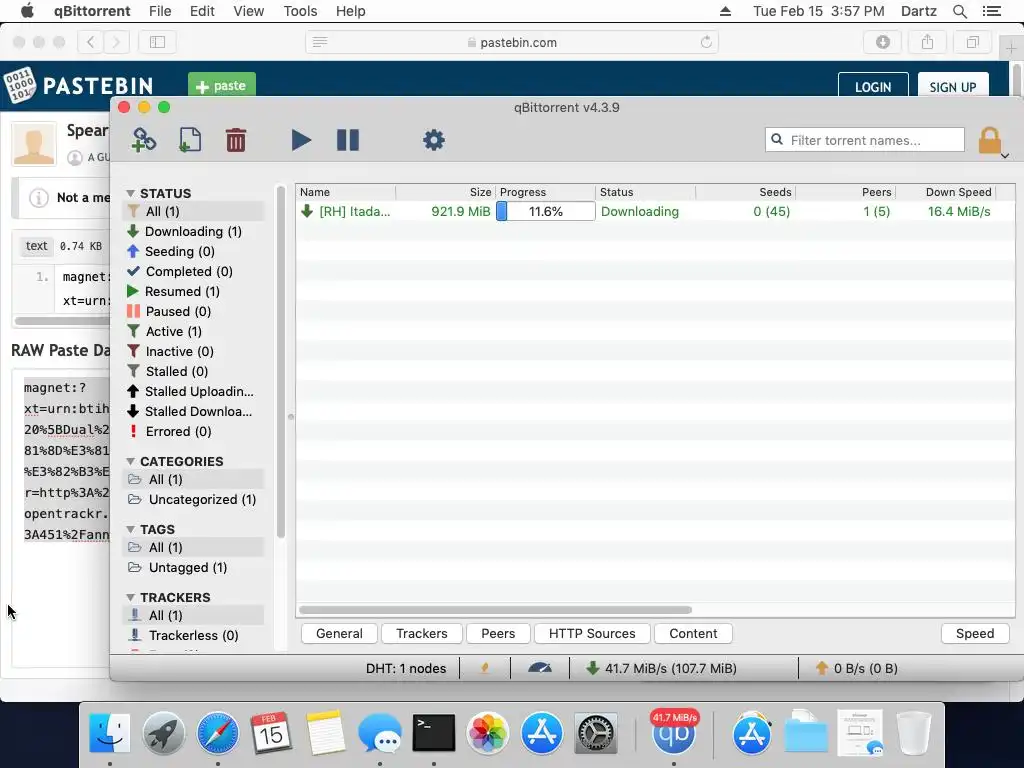The image size is (1024, 768).
Task: Select the Errored (0) status filter
Action: 193,431
